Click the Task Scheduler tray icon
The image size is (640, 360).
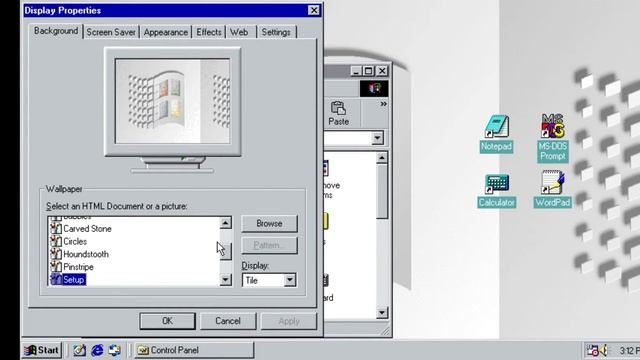click(x=592, y=350)
